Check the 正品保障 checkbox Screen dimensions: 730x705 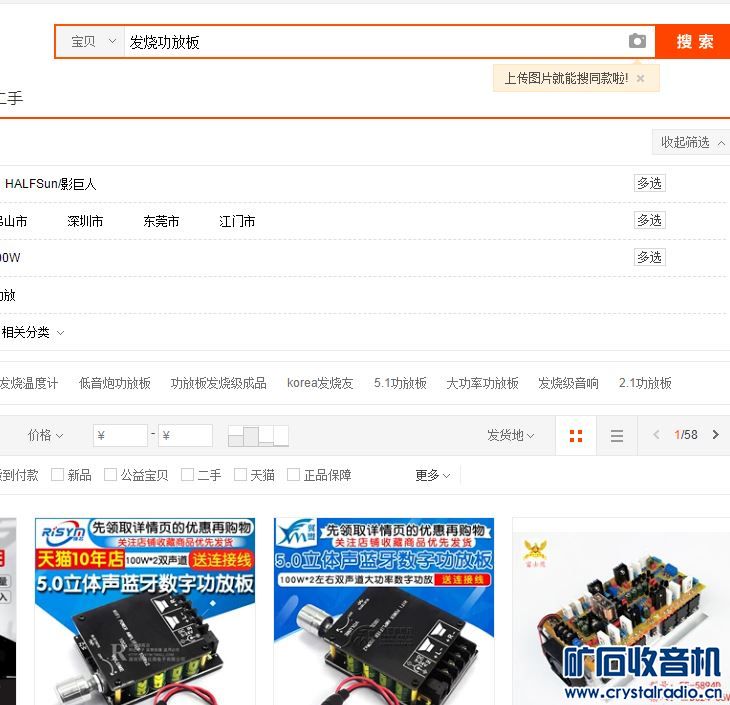click(293, 475)
